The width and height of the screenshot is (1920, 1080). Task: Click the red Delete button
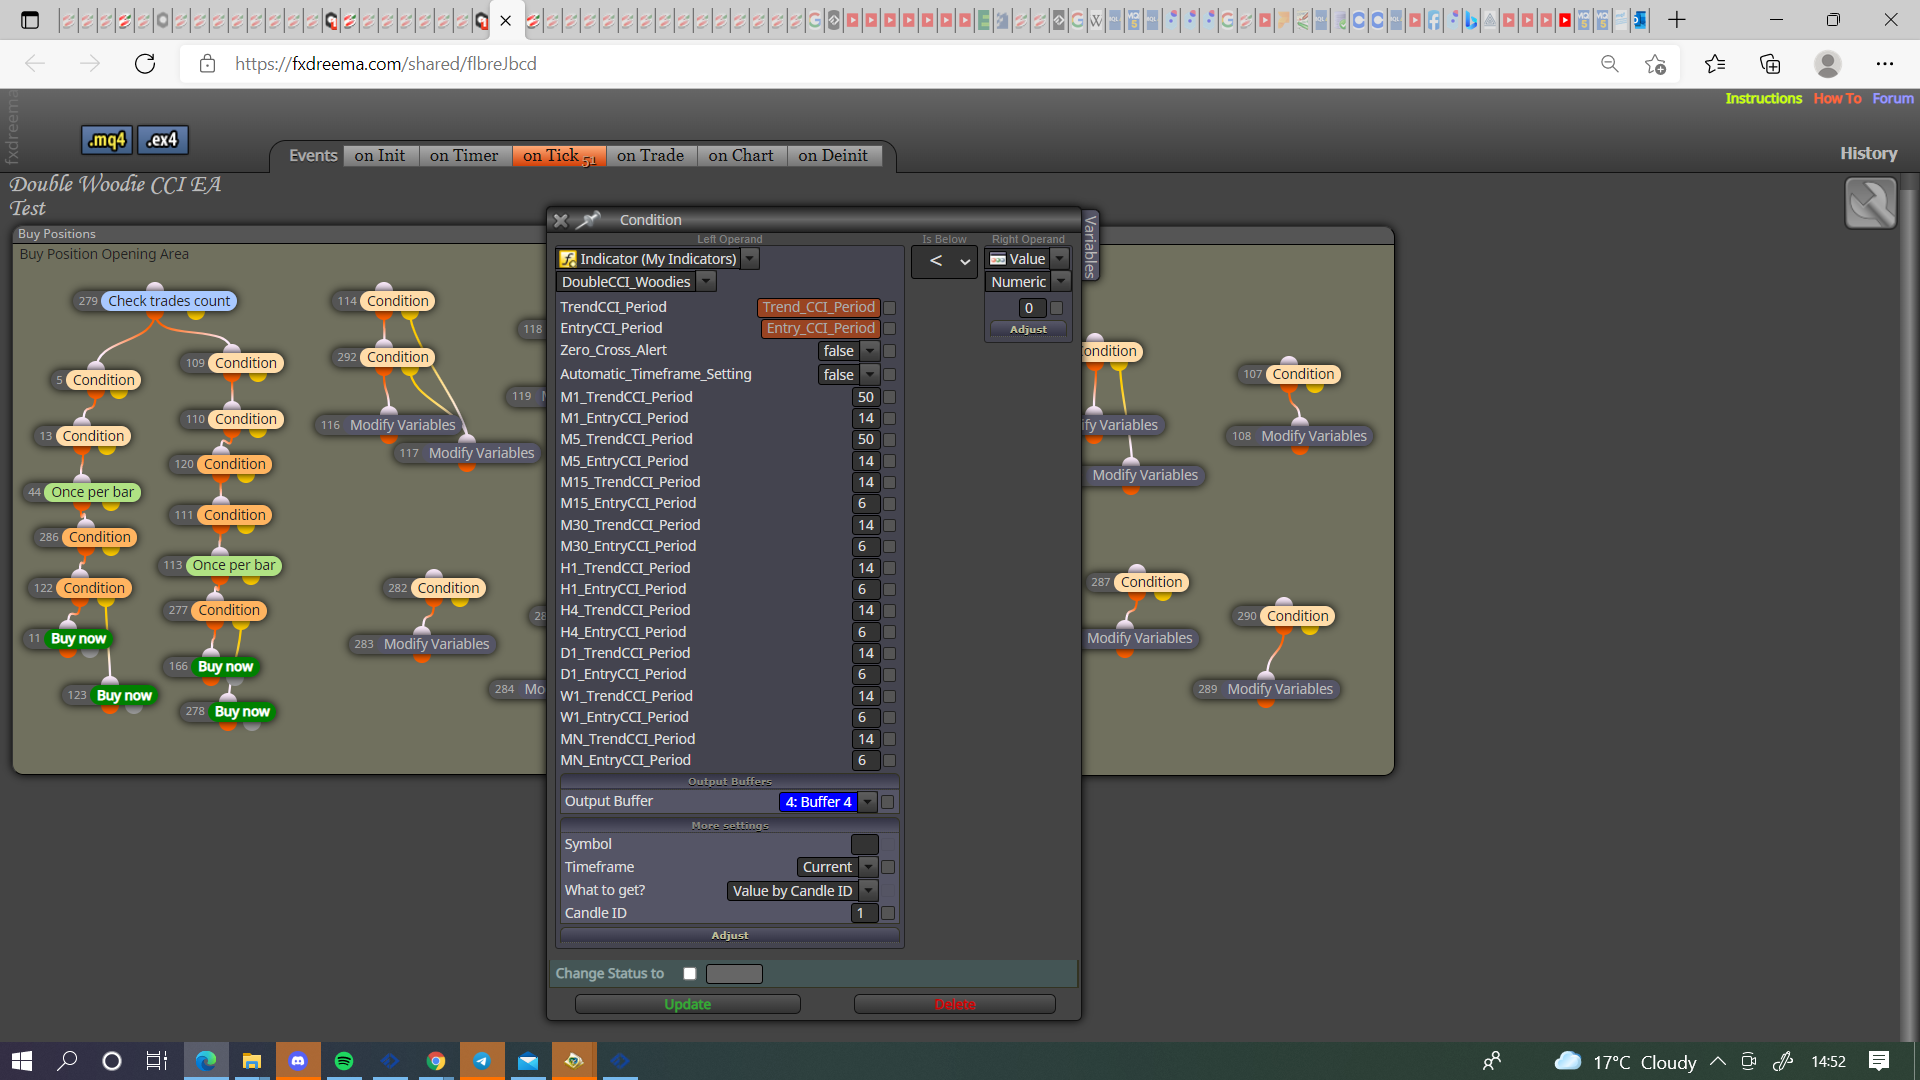coord(955,1004)
